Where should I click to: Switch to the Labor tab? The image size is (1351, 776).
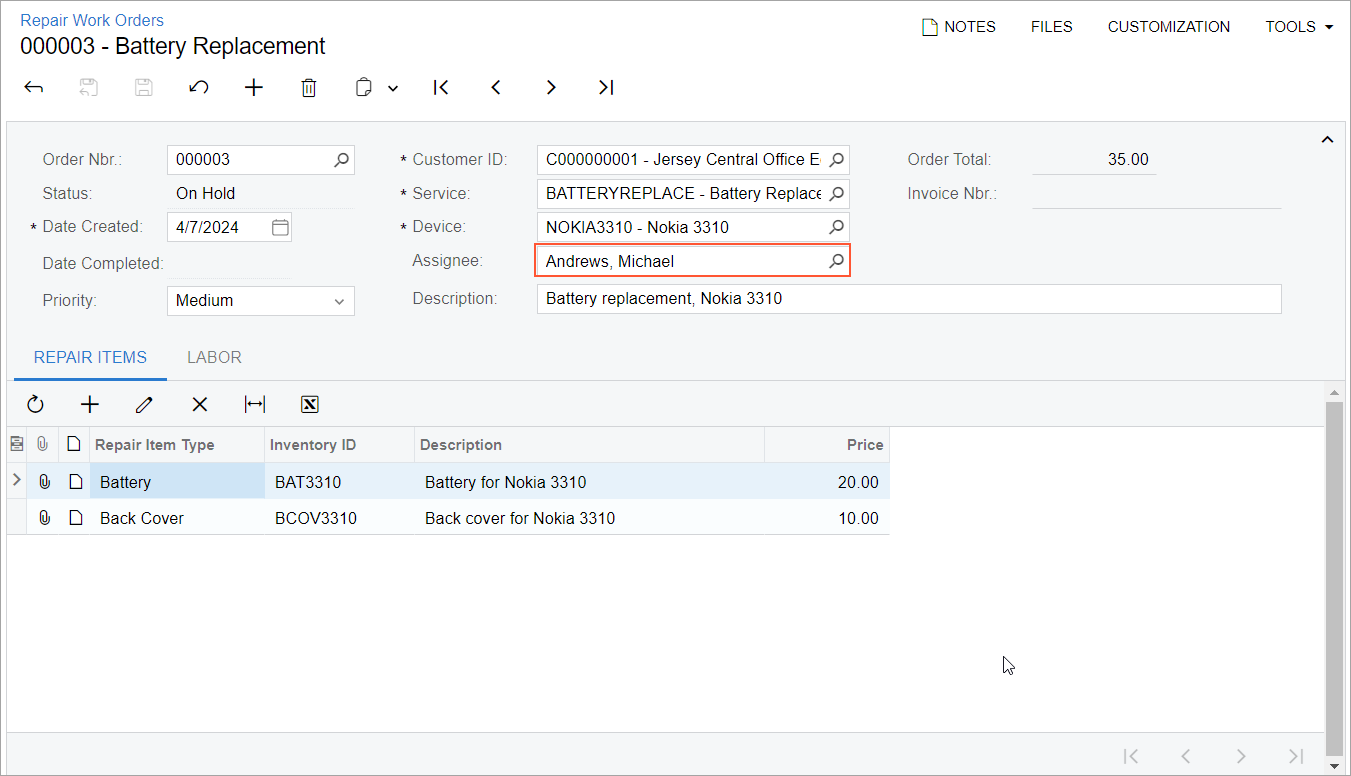coord(214,357)
